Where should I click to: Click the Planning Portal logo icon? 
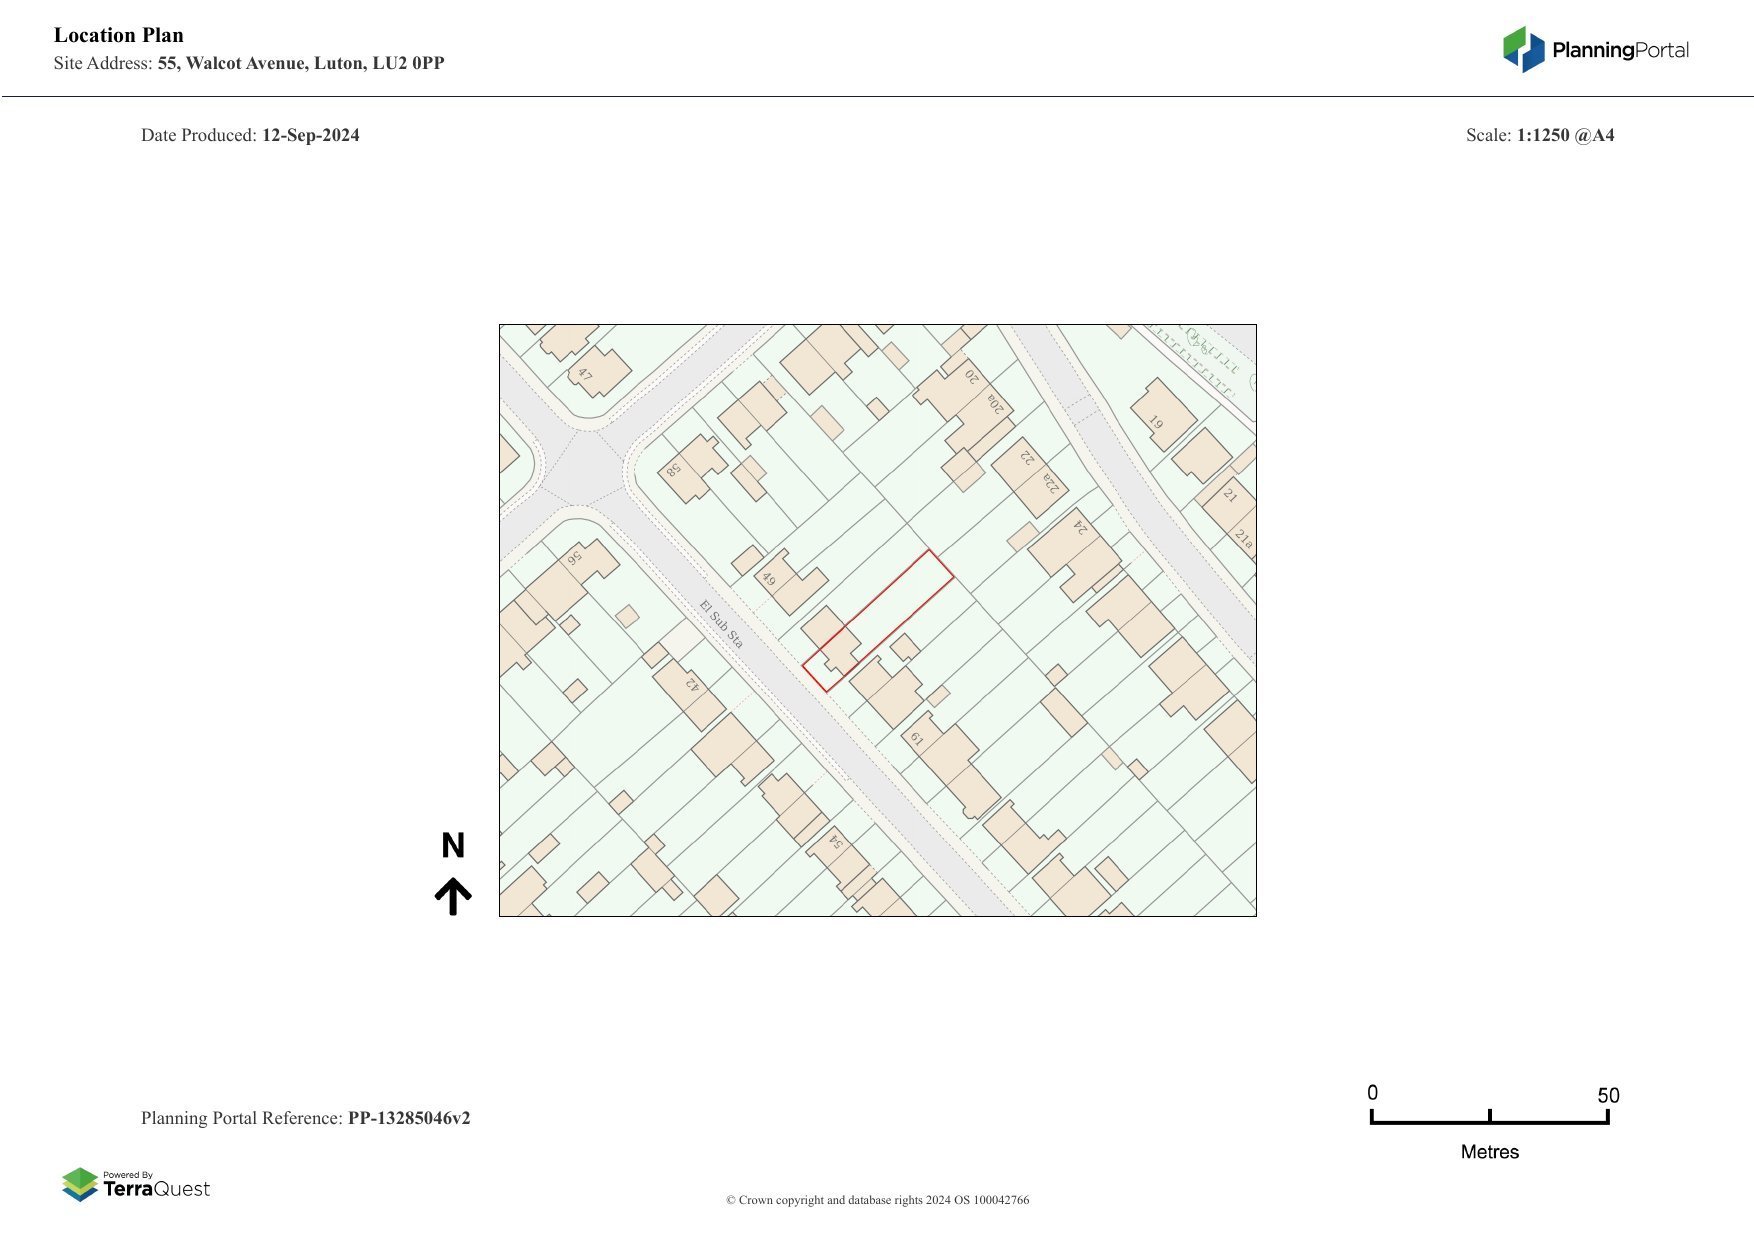tap(1524, 49)
